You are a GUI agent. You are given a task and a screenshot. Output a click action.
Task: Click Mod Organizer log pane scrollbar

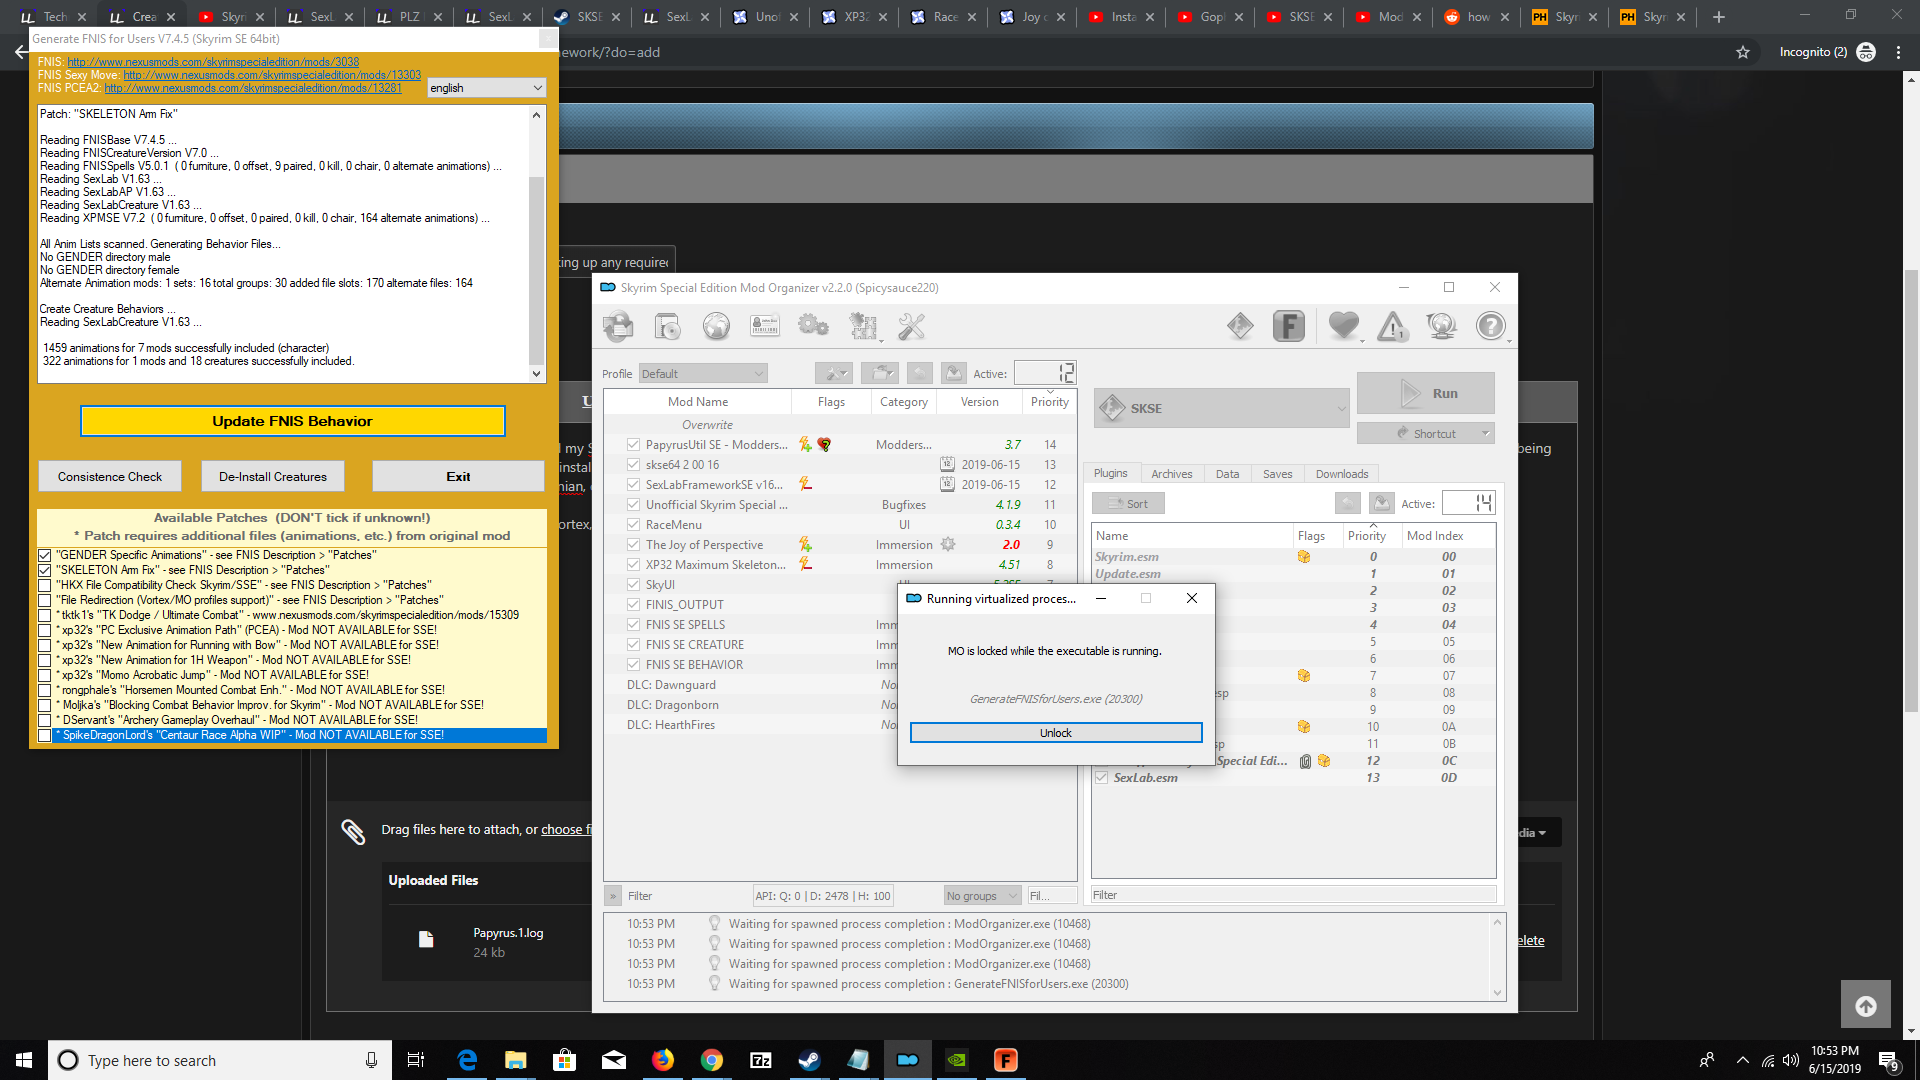[1497, 957]
